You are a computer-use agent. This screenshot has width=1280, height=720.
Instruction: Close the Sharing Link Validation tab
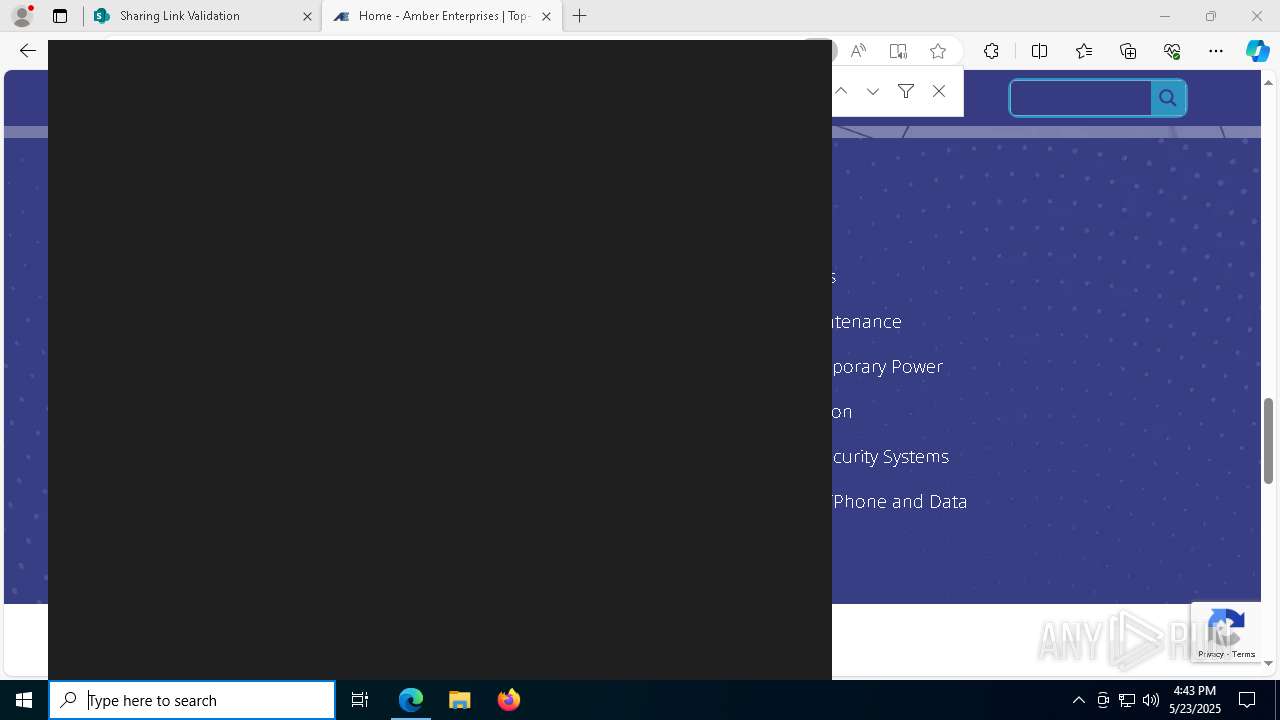click(x=307, y=16)
